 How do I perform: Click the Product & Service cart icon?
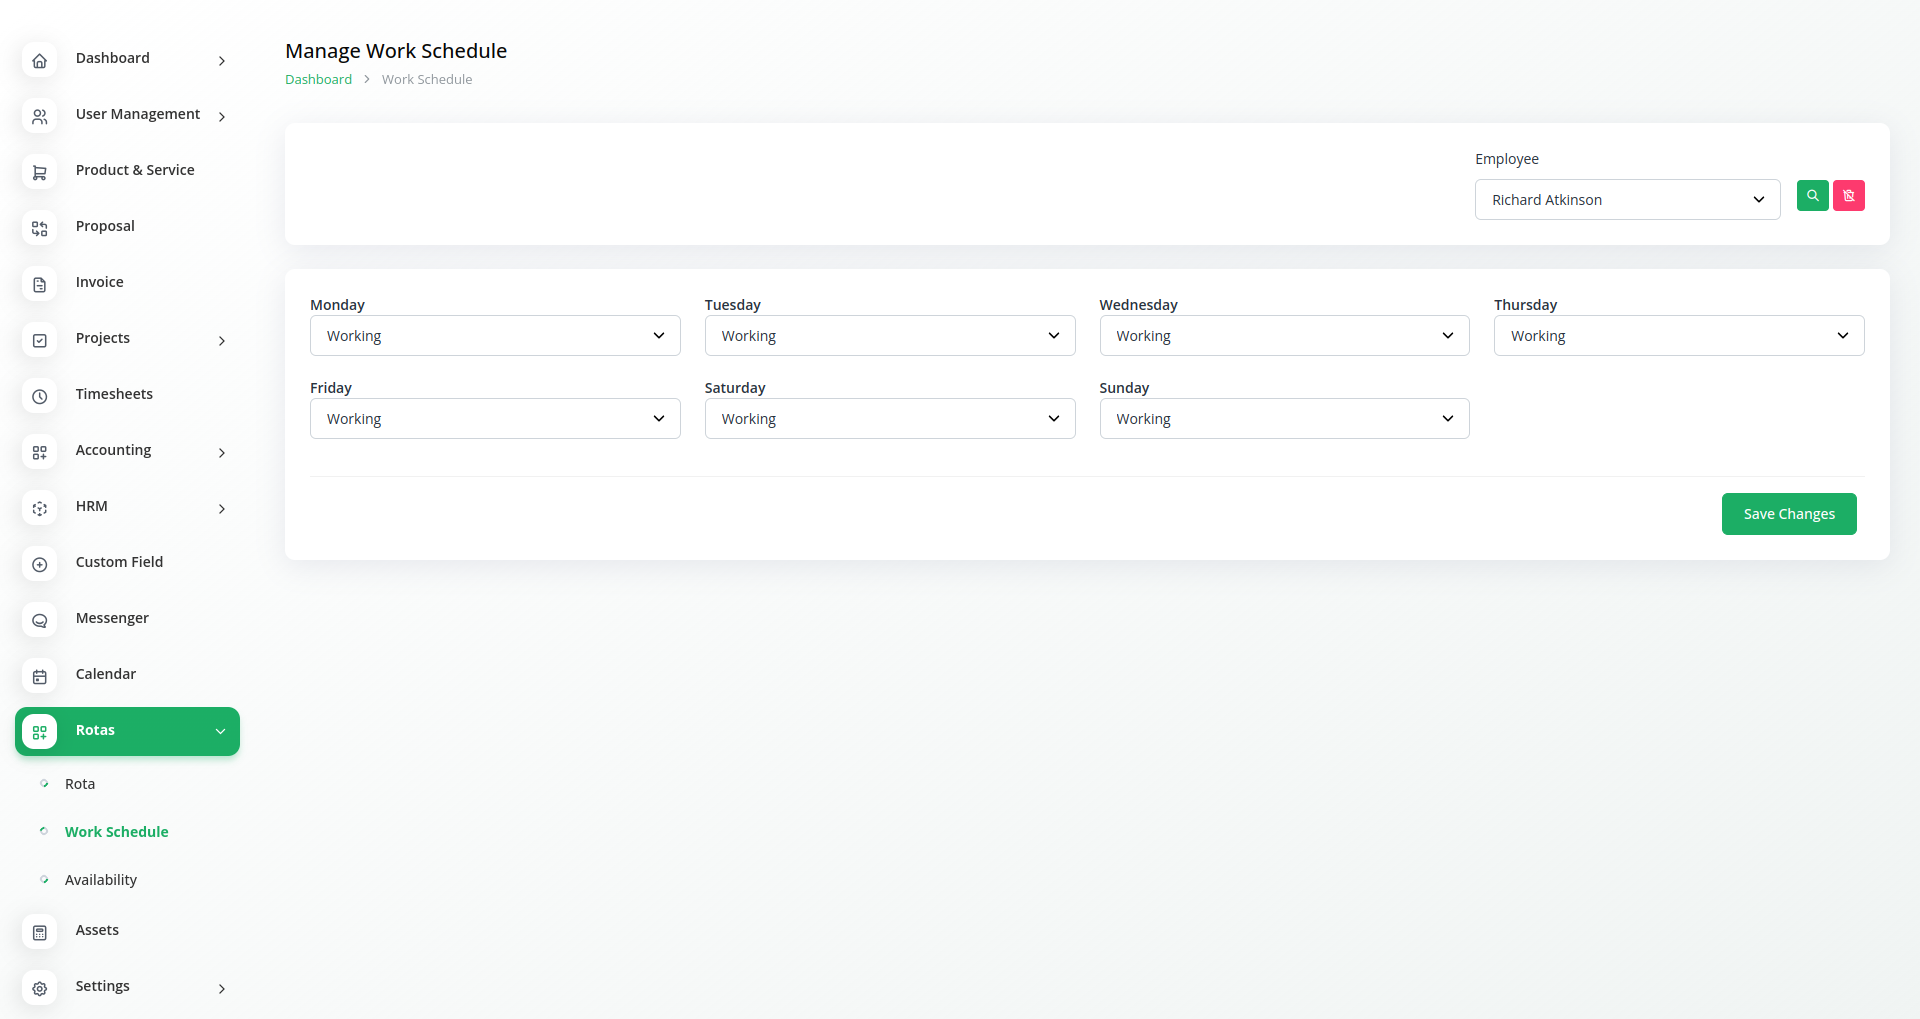(x=39, y=173)
